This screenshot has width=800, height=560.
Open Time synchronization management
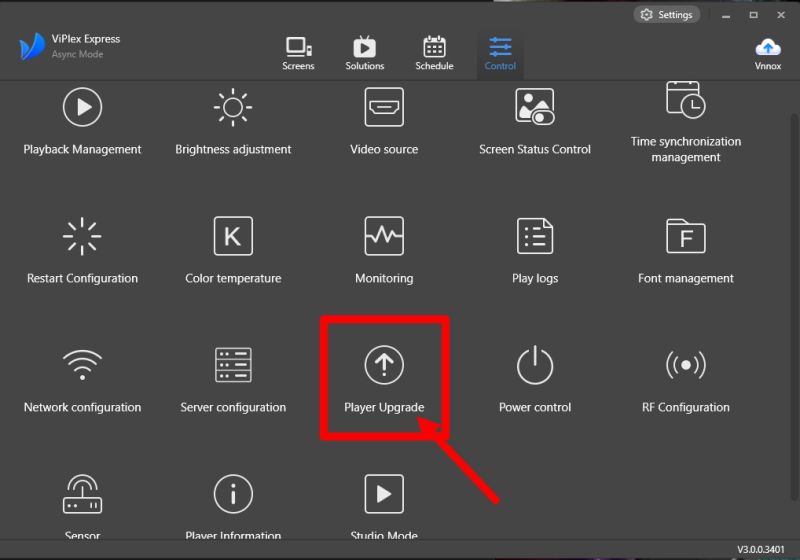[686, 100]
